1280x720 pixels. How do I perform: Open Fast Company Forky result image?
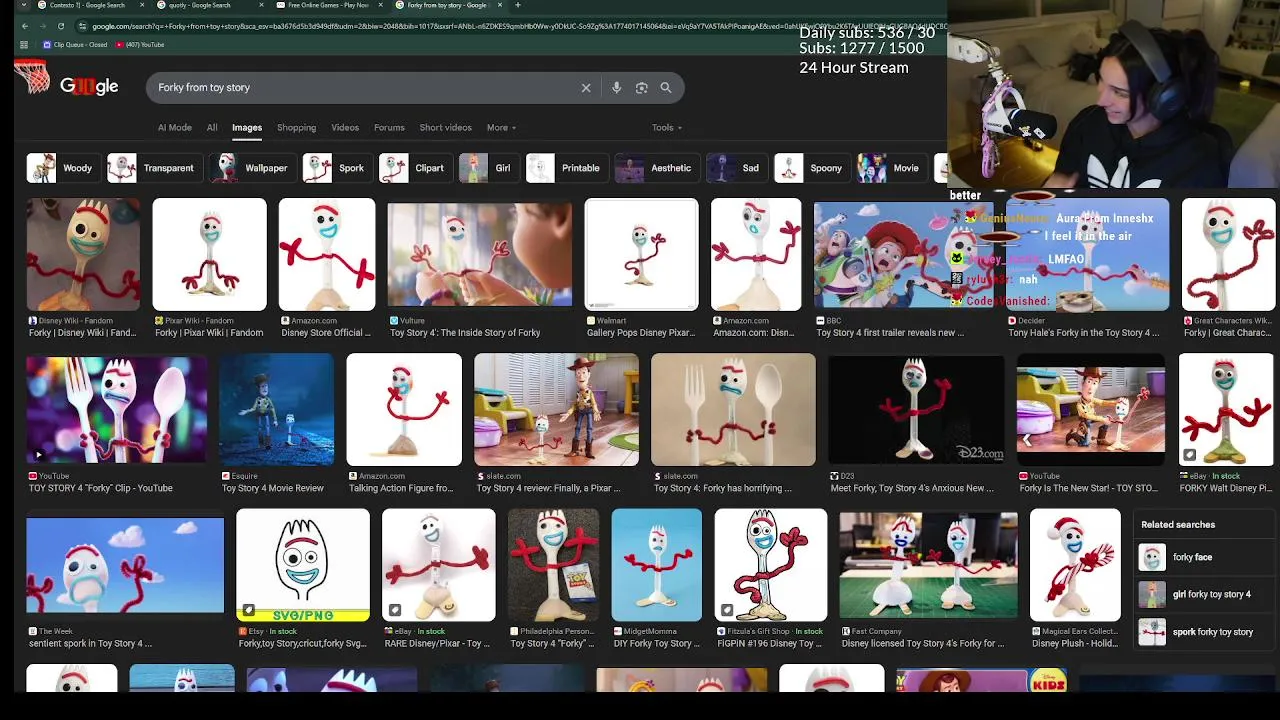929,565
